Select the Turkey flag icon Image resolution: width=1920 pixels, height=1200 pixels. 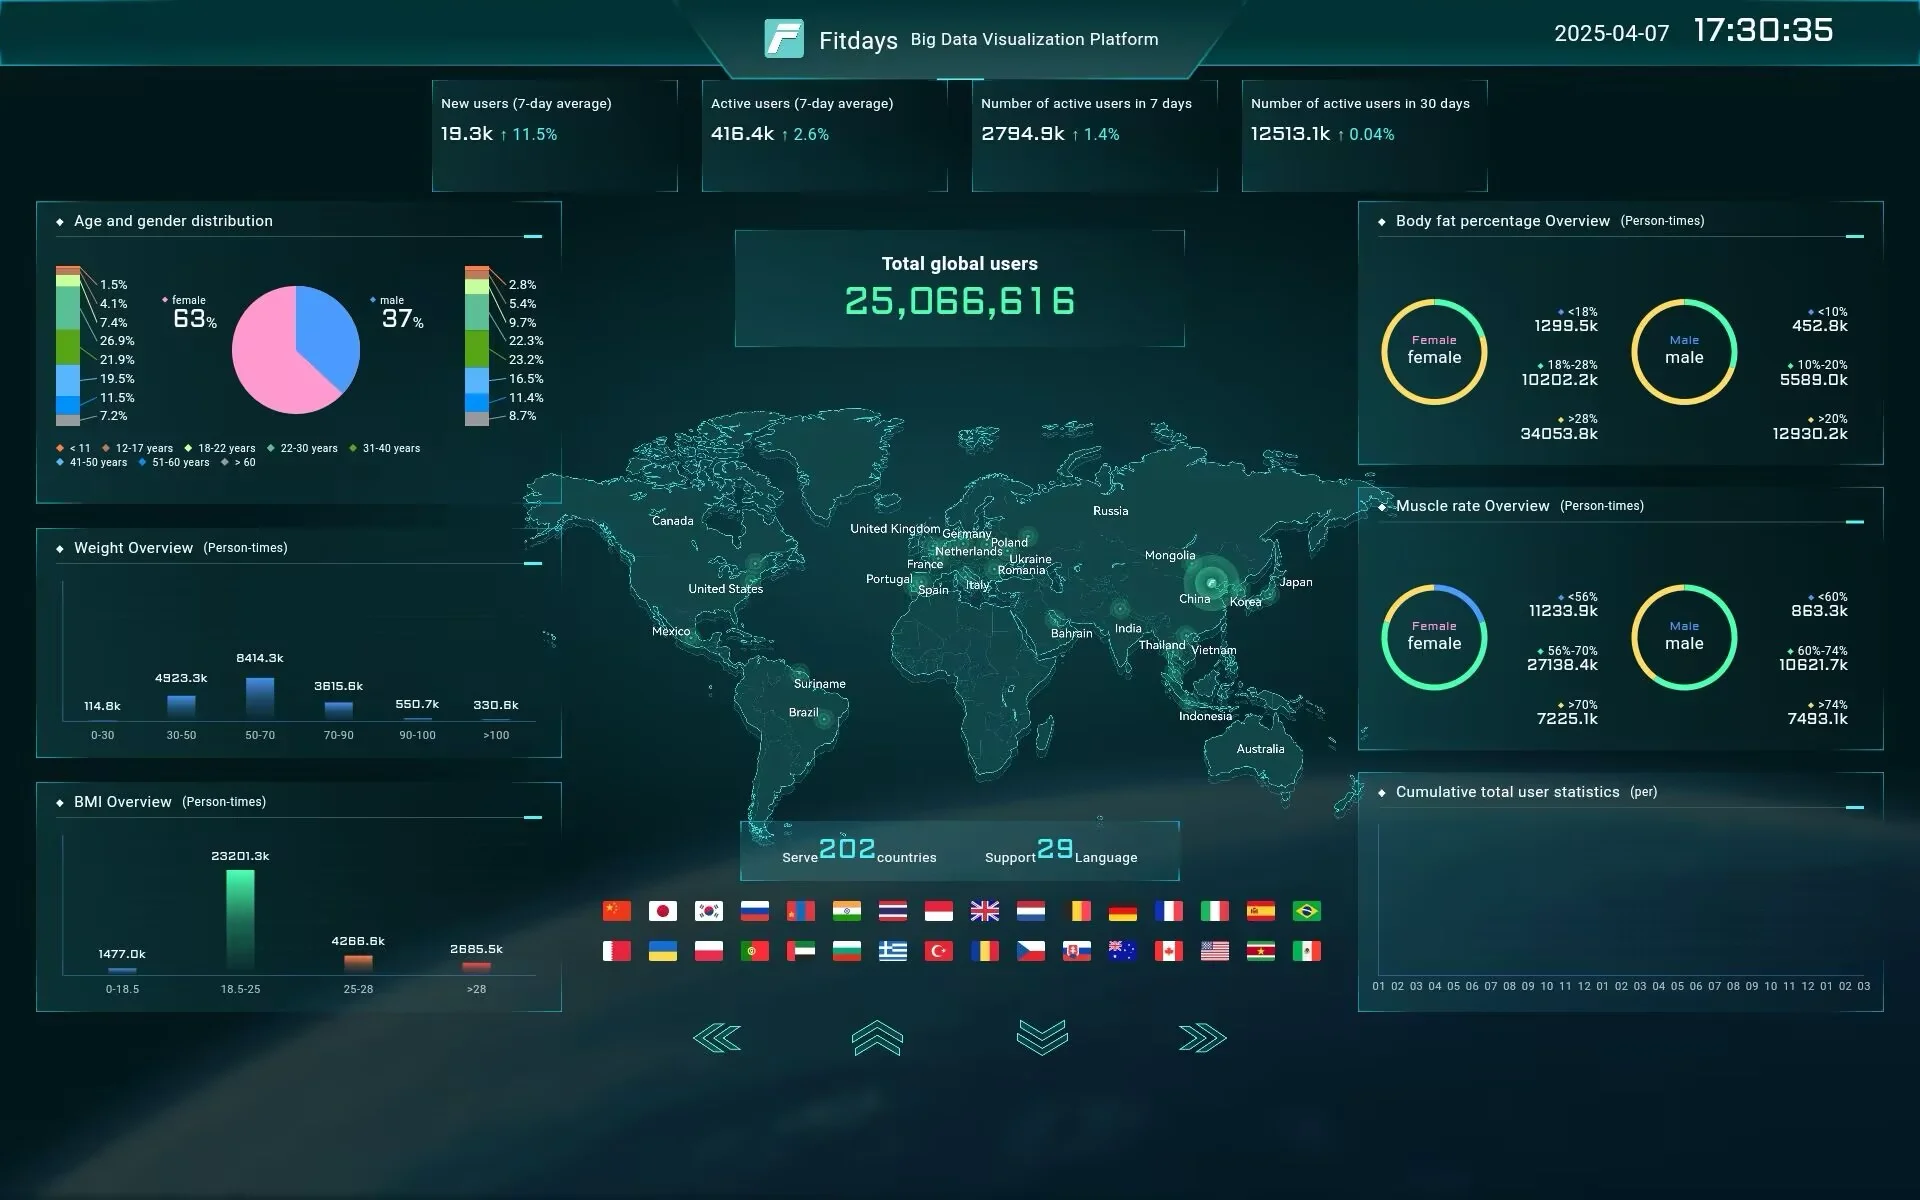point(938,951)
